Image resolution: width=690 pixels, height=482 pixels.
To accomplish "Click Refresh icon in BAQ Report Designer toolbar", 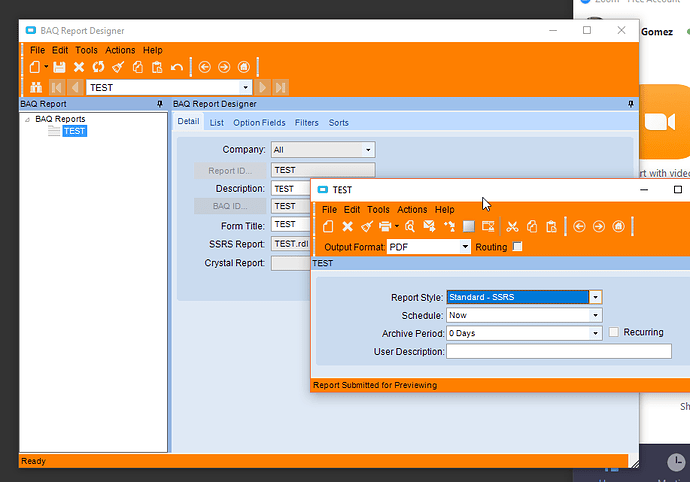I will tap(98, 67).
